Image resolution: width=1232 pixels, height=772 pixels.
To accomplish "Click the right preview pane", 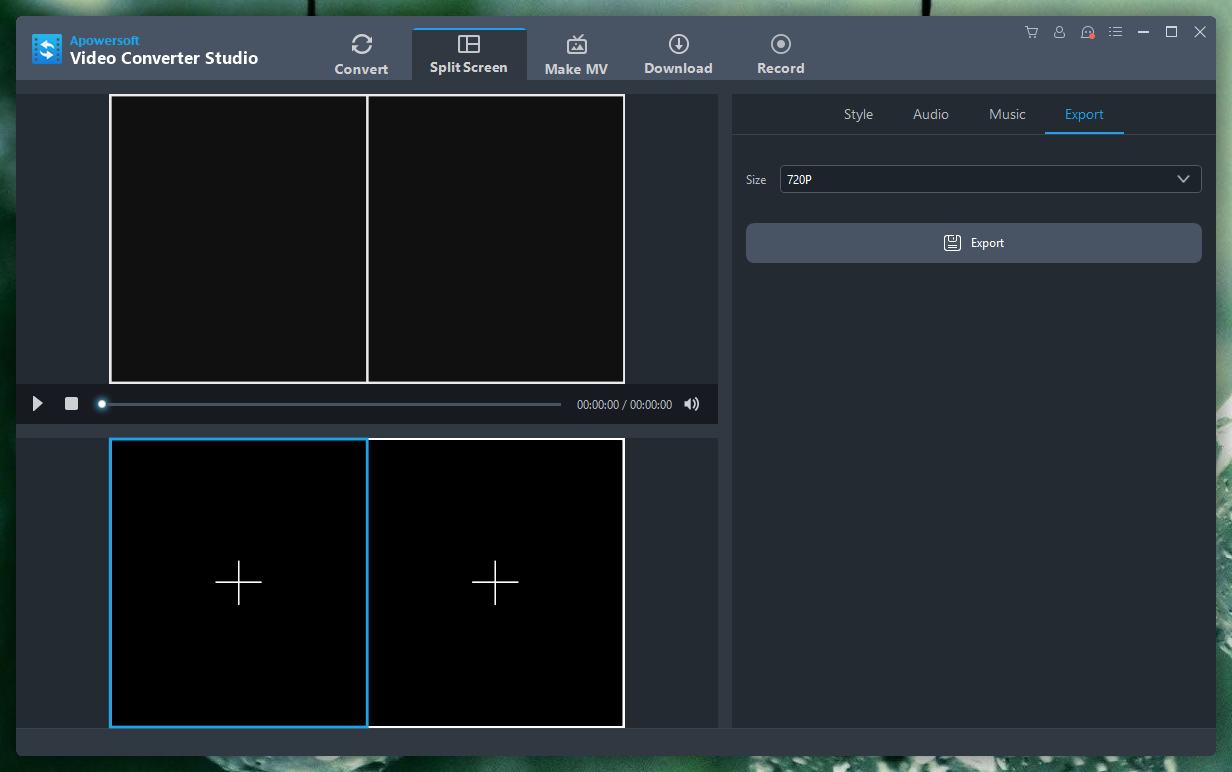I will pos(496,239).
